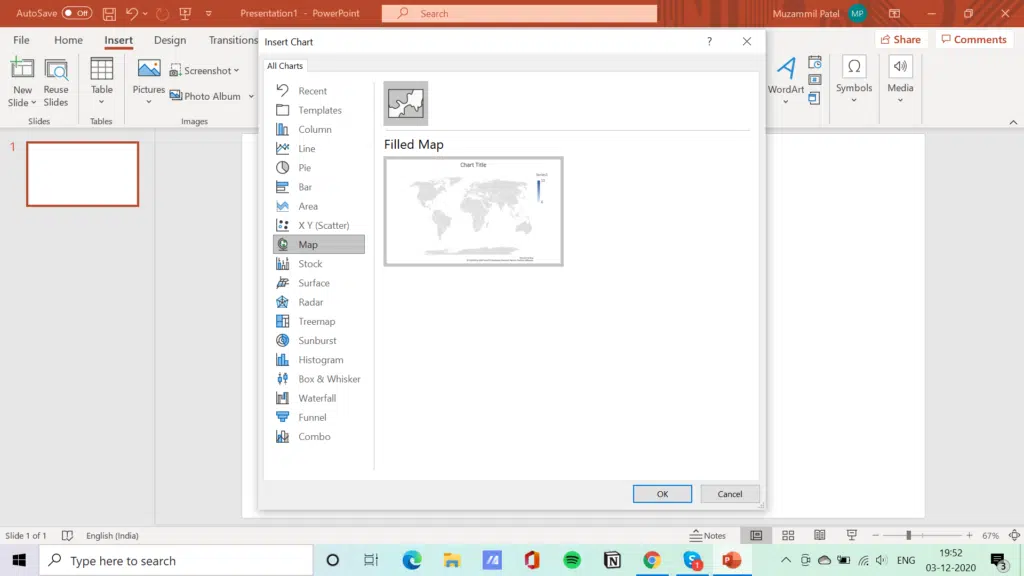The height and width of the screenshot is (576, 1024).
Task: Toggle the AutoSave switch
Action: pos(77,14)
